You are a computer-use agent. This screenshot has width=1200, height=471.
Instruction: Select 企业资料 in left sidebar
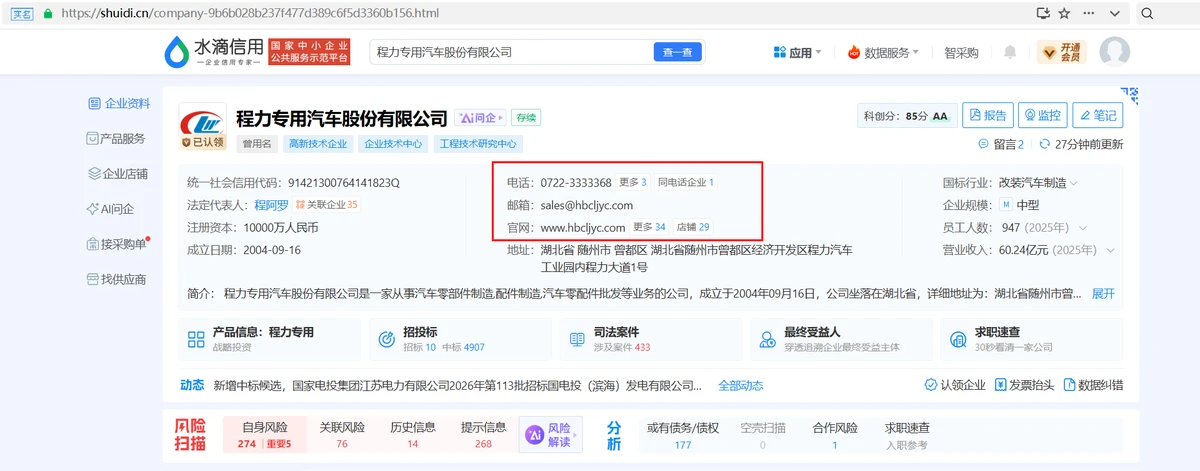coord(119,103)
